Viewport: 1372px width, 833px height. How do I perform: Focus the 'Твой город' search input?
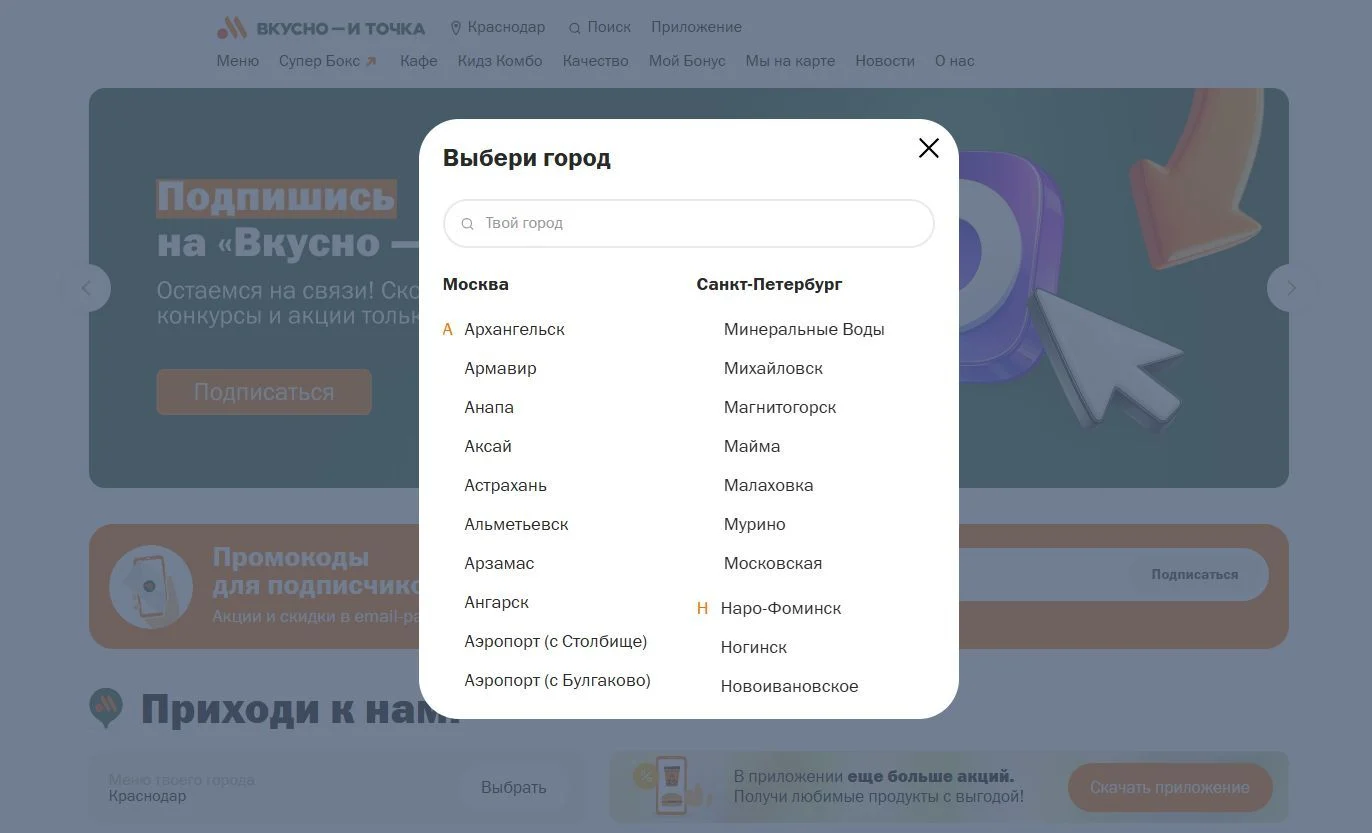pyautogui.click(x=688, y=223)
